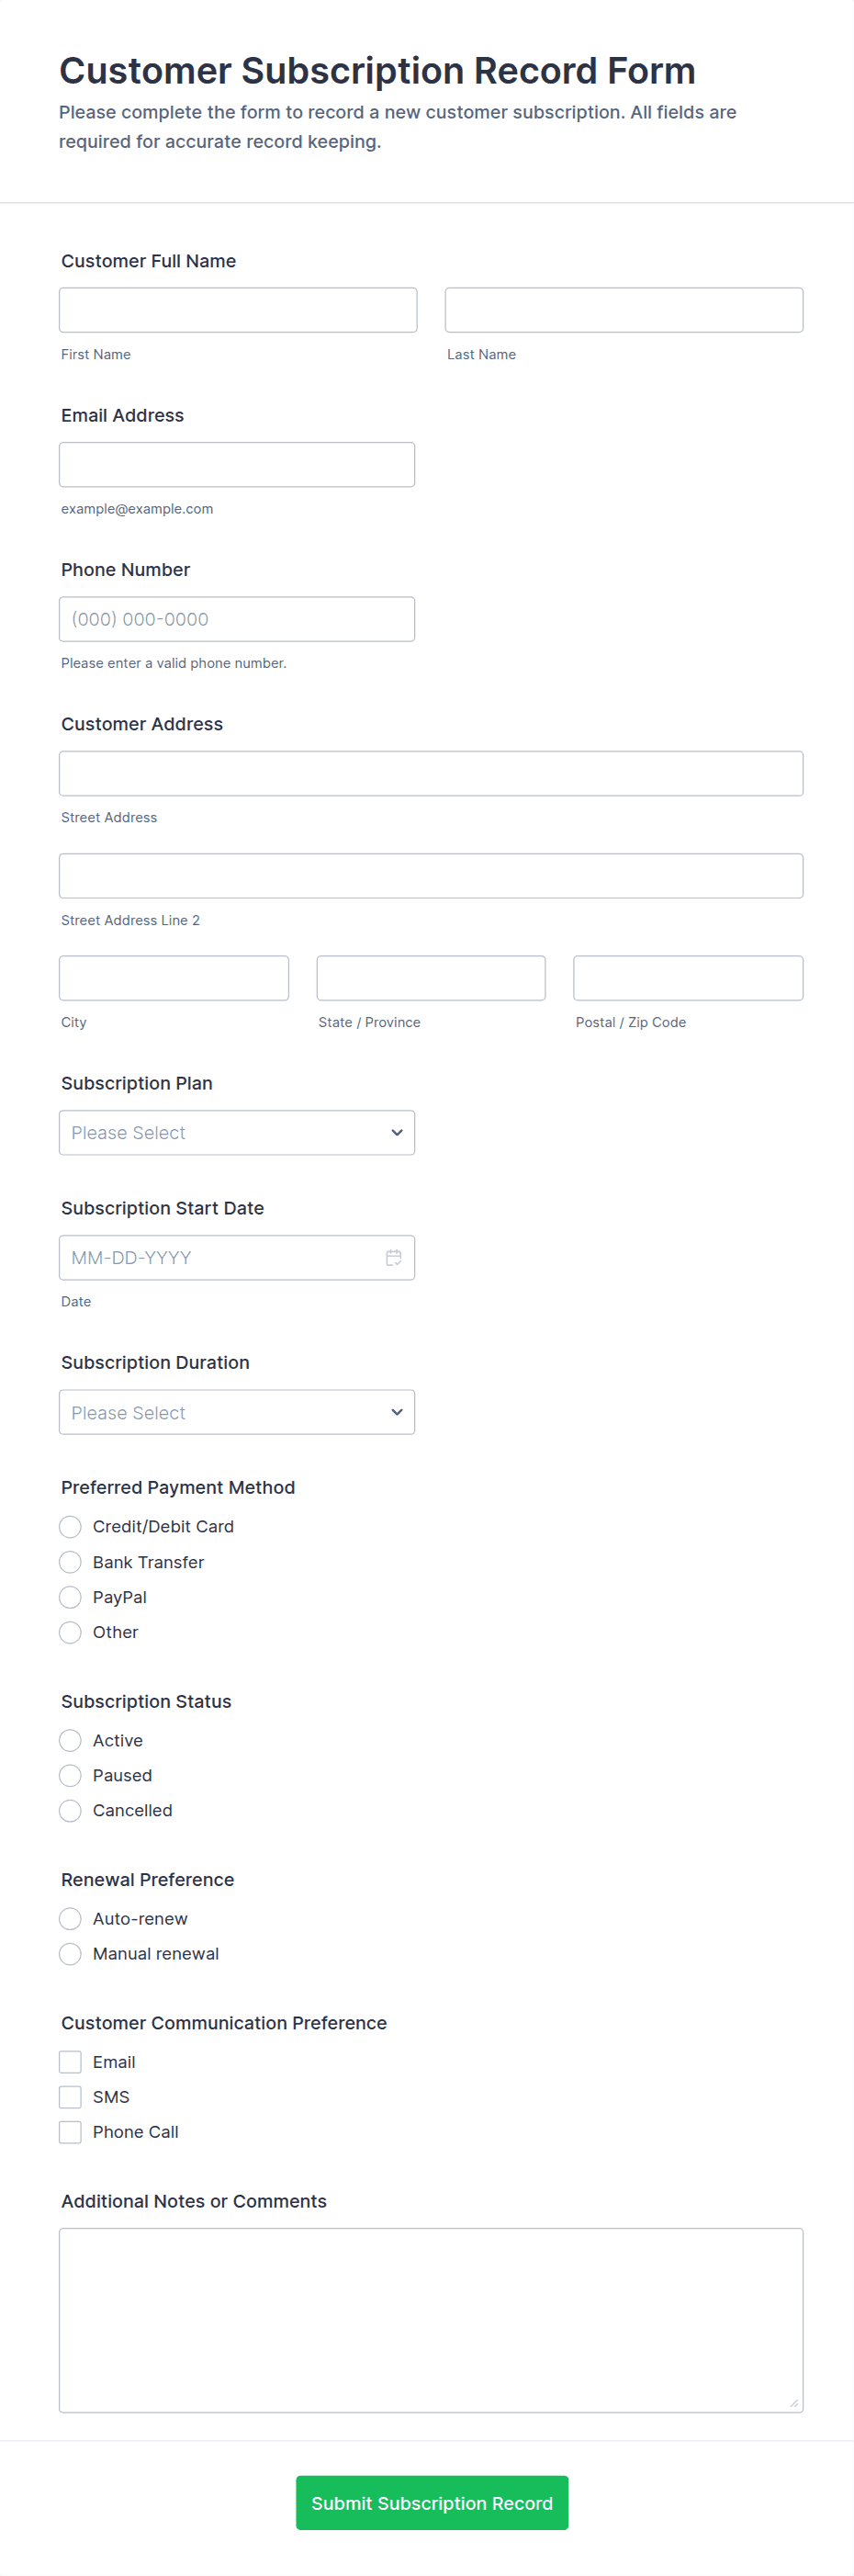Click into the Email Address field
The height and width of the screenshot is (2576, 854).
pyautogui.click(x=237, y=464)
